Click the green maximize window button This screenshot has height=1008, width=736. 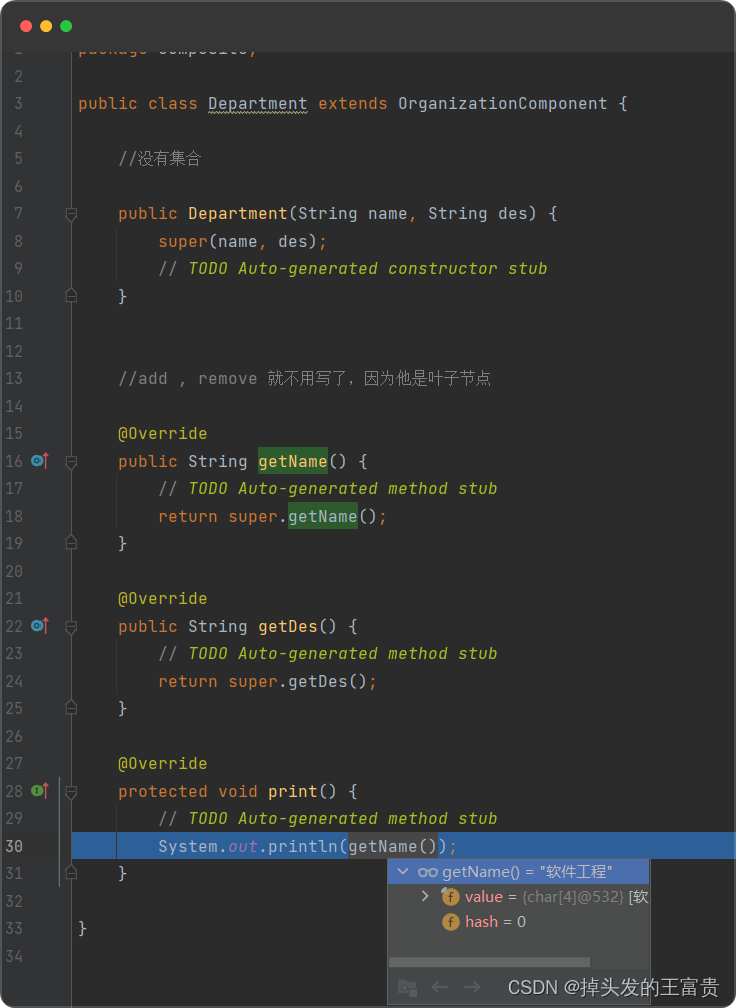(x=66, y=26)
